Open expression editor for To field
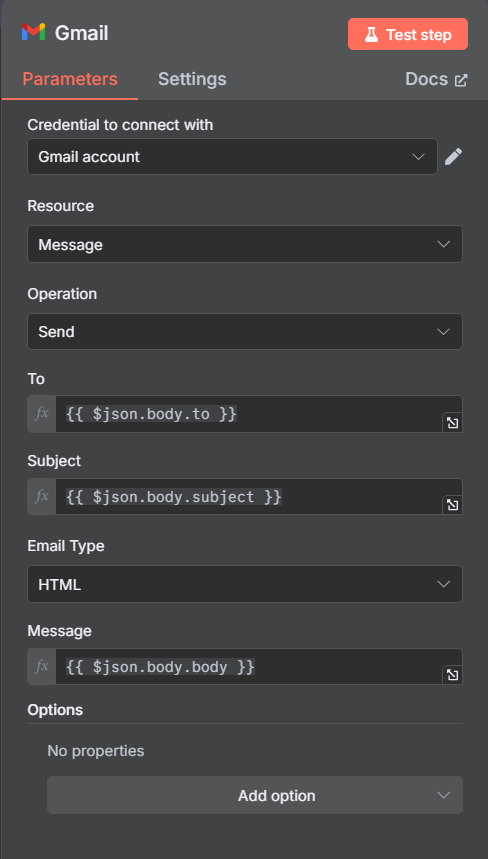 (452, 423)
